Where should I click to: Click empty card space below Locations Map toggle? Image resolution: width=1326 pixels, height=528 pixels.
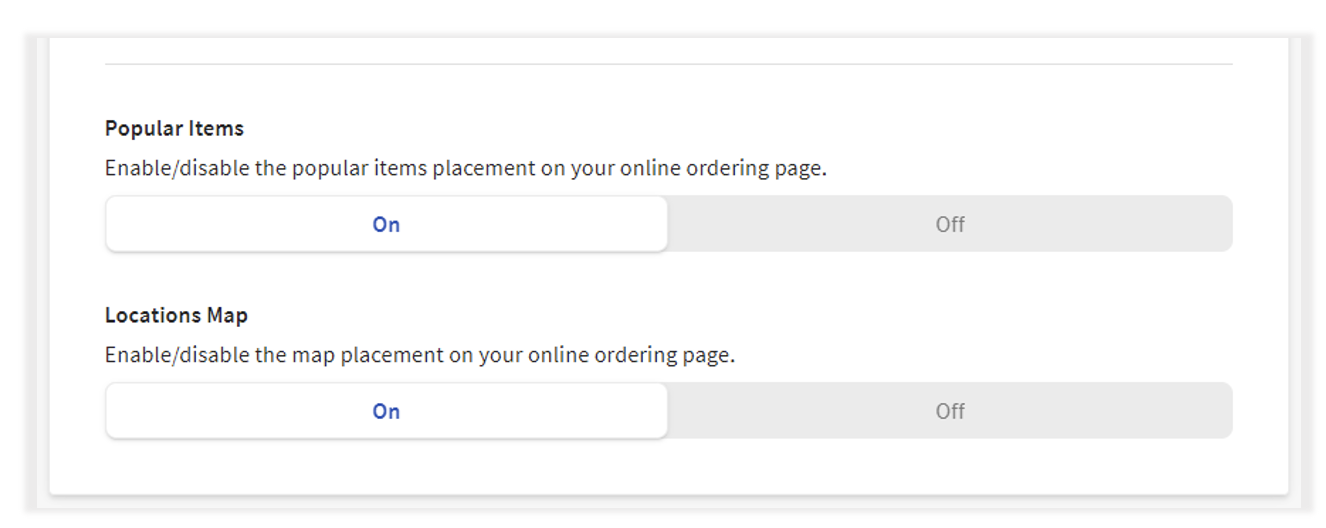[668, 466]
